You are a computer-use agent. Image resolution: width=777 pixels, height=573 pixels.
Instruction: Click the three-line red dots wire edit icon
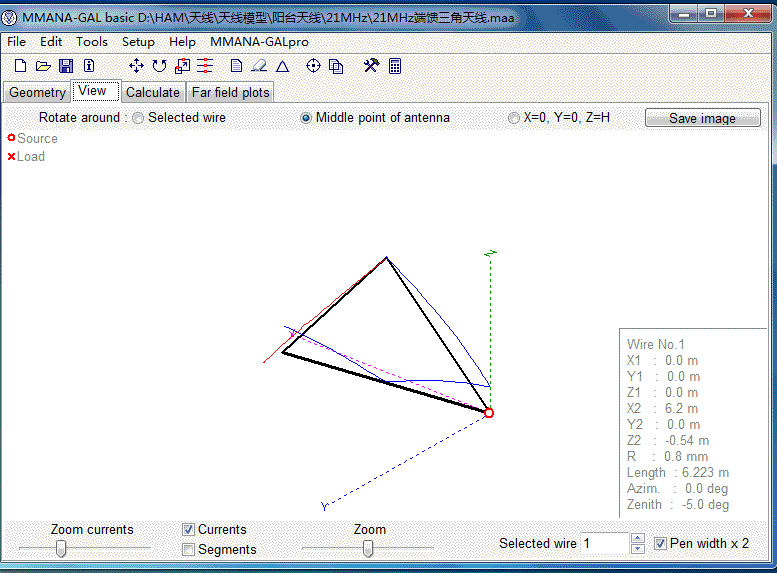click(x=205, y=66)
